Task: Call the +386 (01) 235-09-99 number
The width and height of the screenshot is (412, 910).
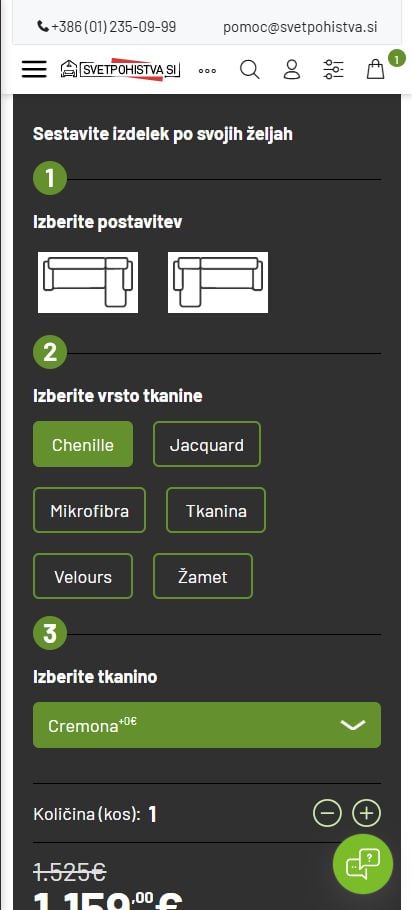Action: pos(107,27)
